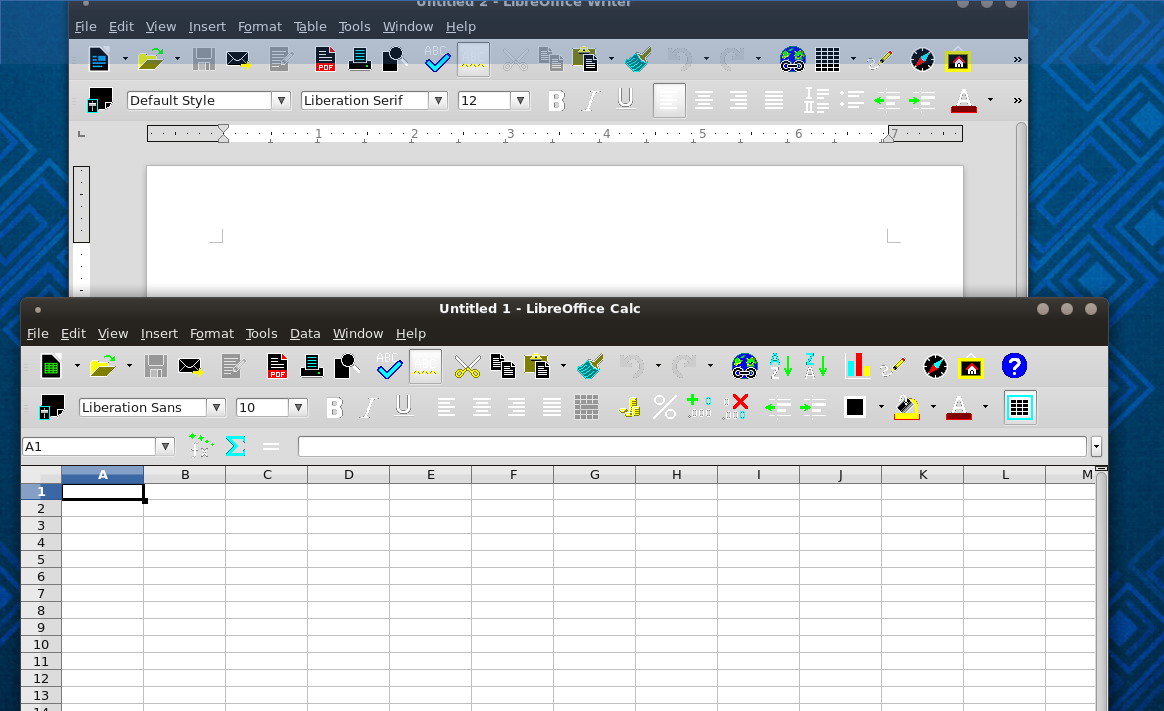
Task: Toggle Italic in Calc formatting bar
Action: tap(369, 407)
